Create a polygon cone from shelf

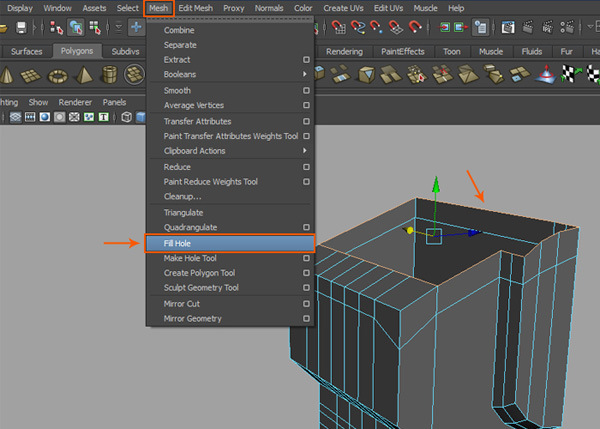(6, 75)
